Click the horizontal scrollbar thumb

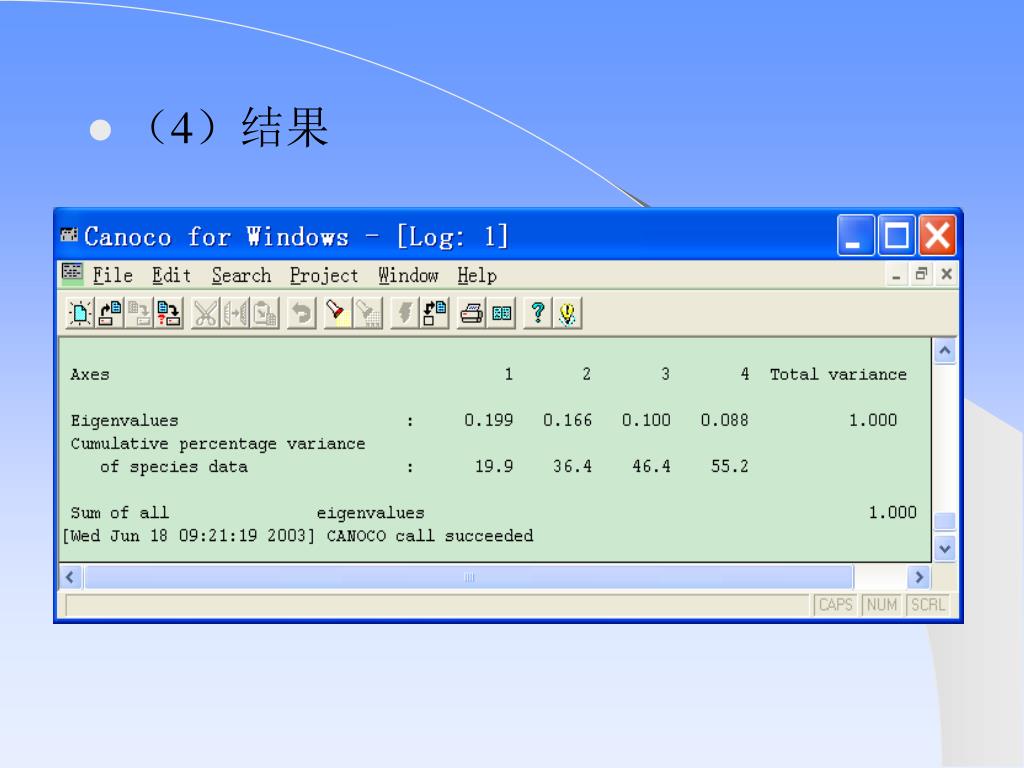coord(468,577)
